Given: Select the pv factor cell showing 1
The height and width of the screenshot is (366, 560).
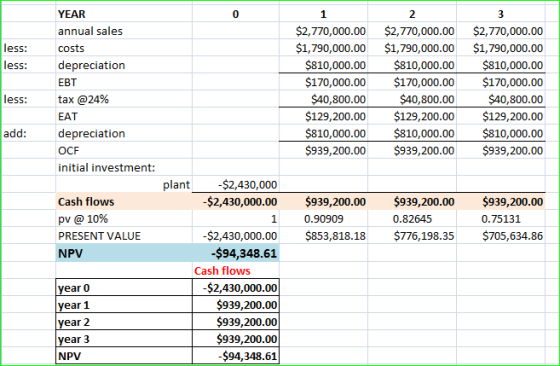Looking at the screenshot, I should [x=235, y=219].
